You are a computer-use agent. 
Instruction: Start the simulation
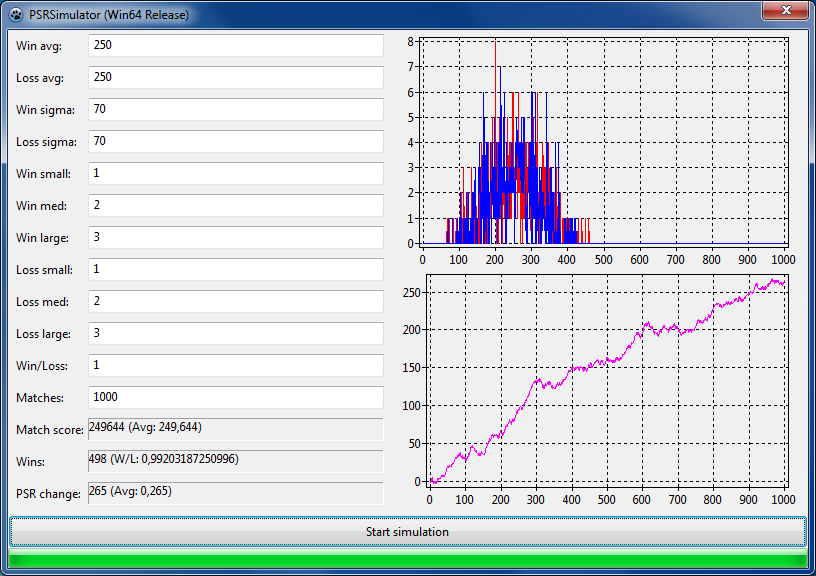tap(407, 532)
